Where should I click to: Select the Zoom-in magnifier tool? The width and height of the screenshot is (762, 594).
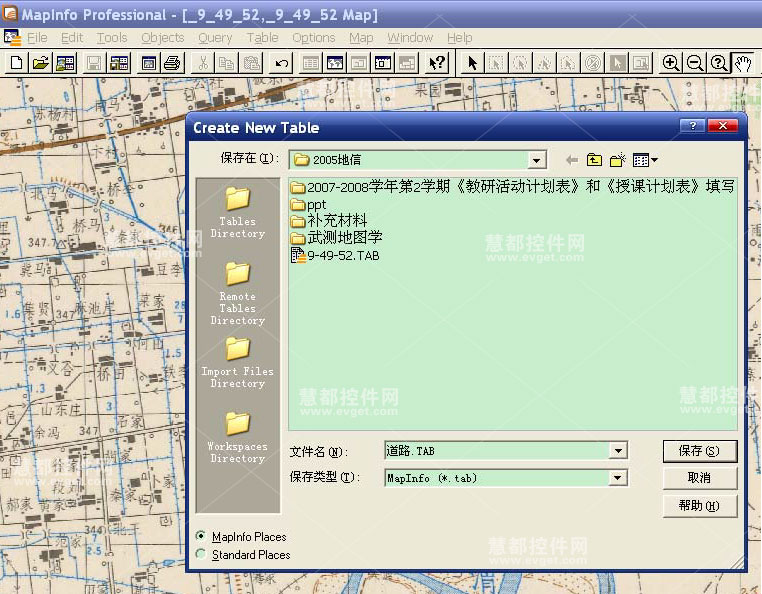(x=671, y=63)
